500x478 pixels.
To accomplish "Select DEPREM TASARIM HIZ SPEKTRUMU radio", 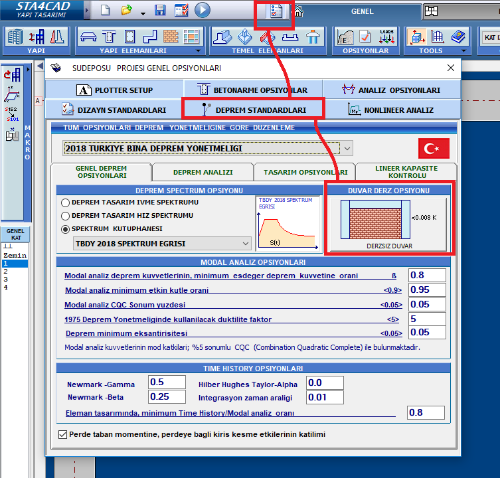I will [65, 216].
